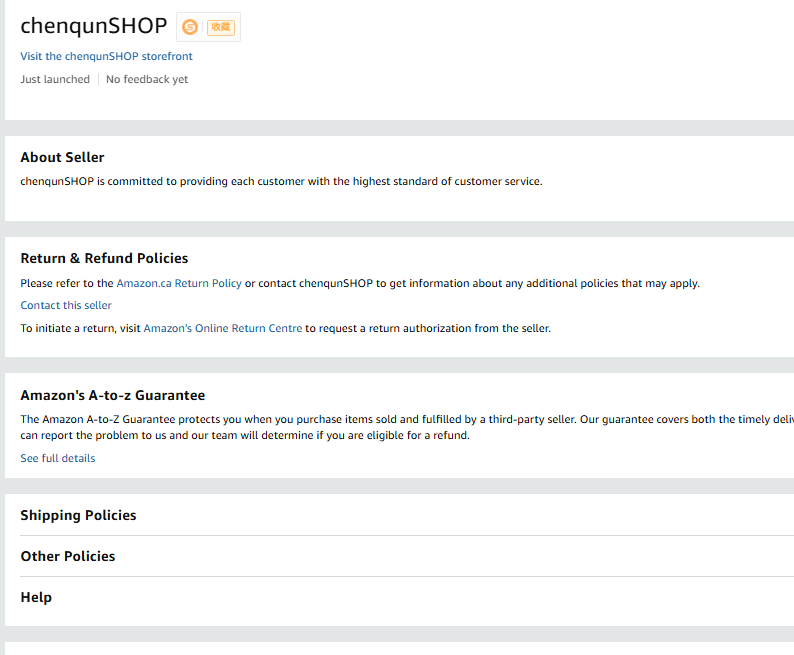Click the Just launched status text
Viewport: 794px width, 655px height.
[x=55, y=79]
